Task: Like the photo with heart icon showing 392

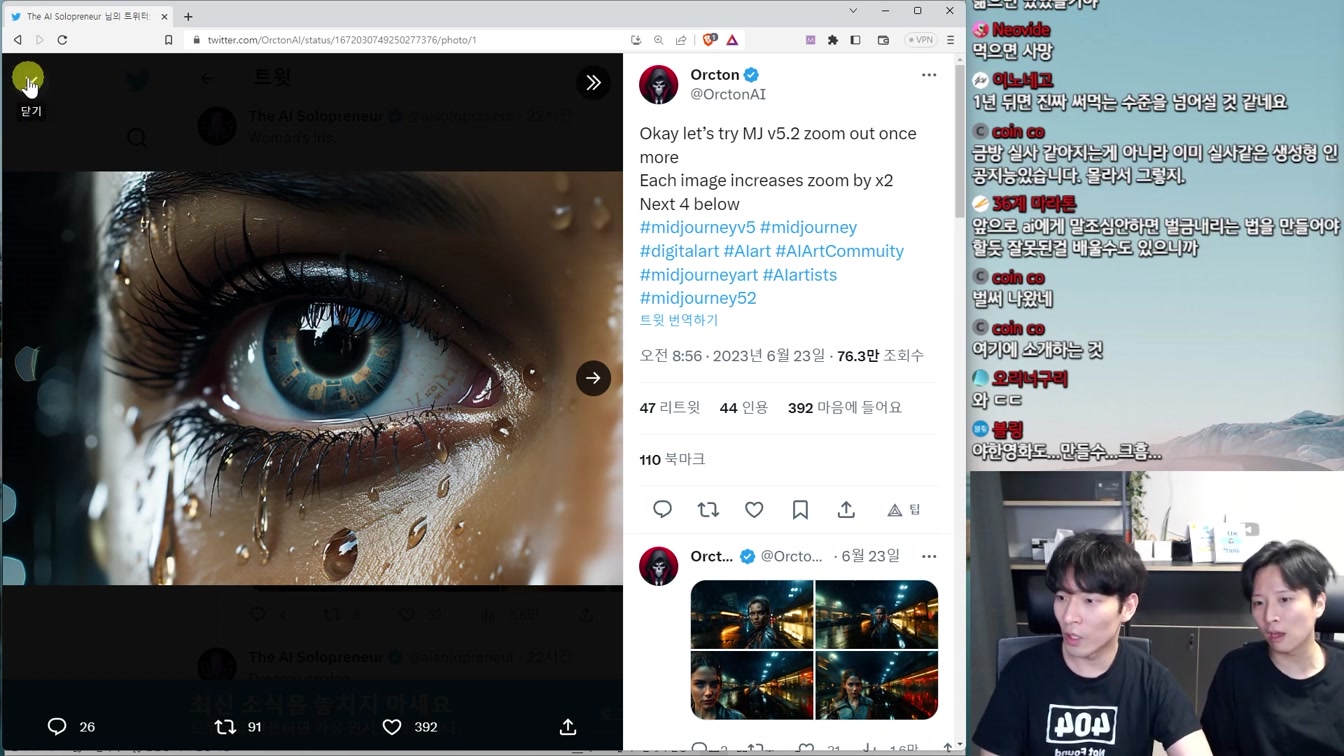Action: point(392,727)
